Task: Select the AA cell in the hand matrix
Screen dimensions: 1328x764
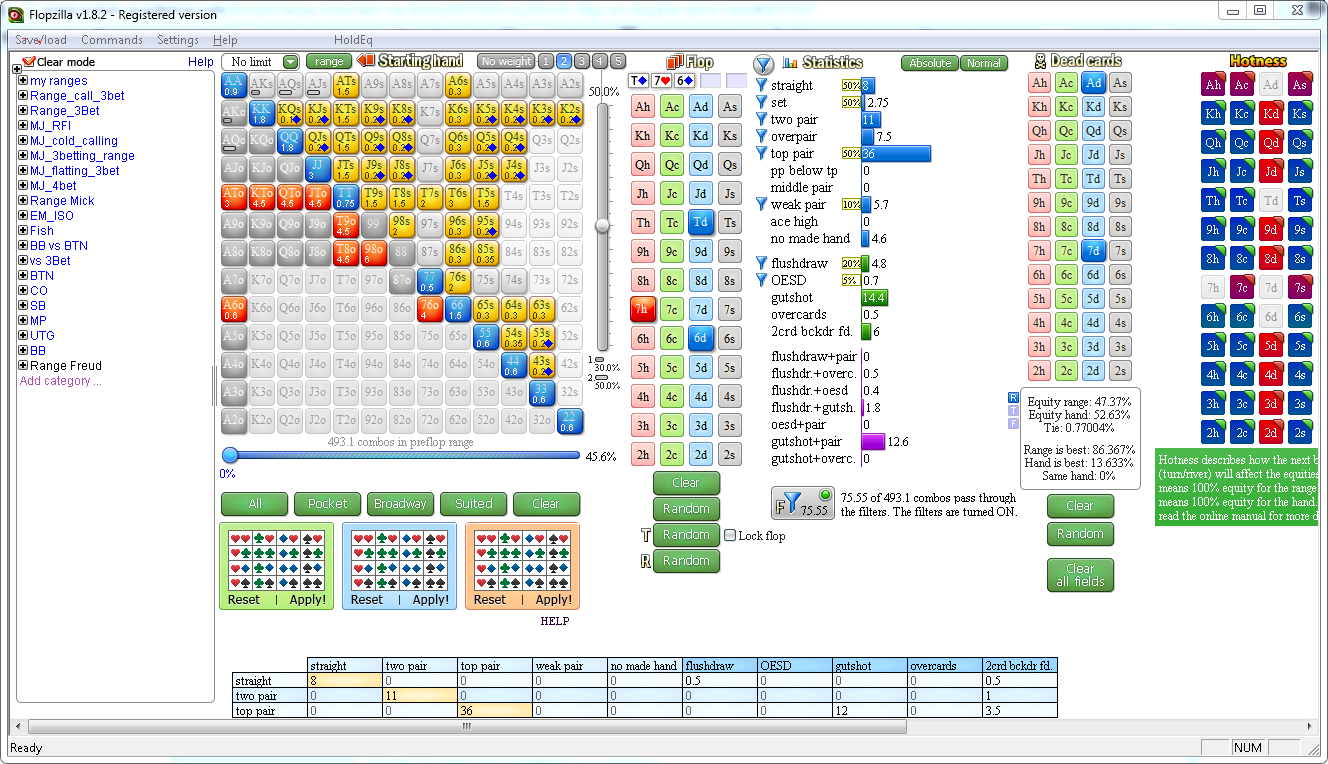Action: [x=234, y=85]
